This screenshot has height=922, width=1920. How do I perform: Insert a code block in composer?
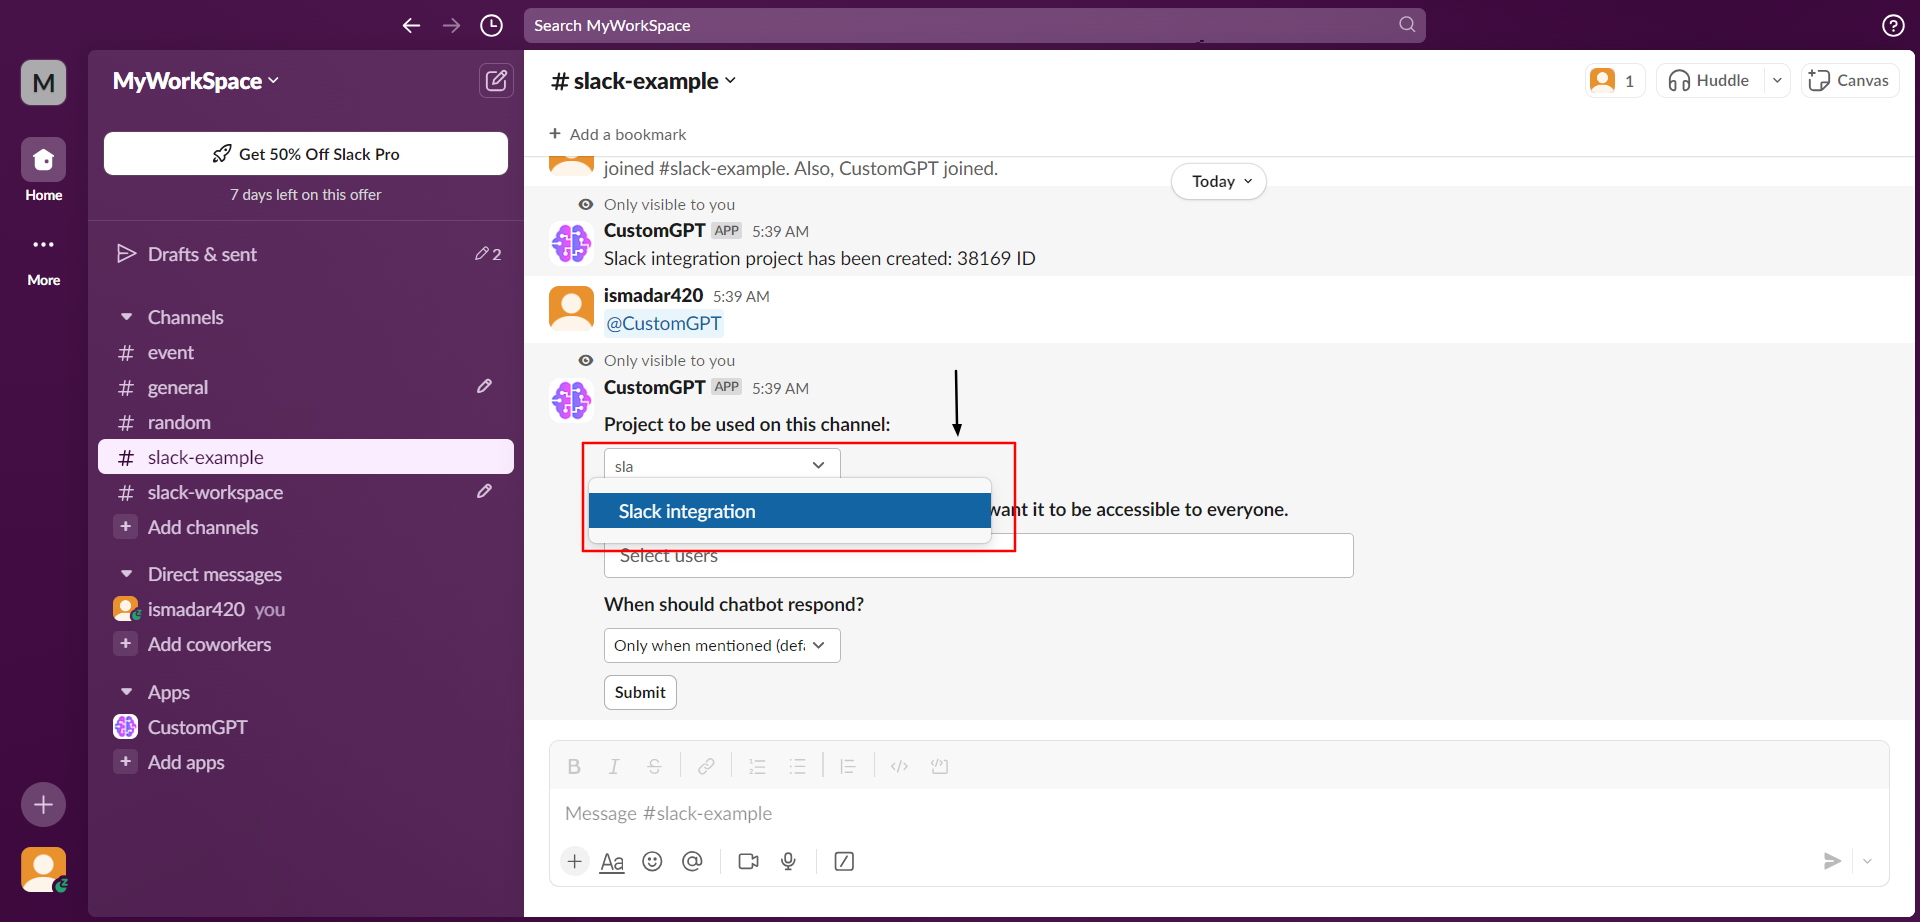pyautogui.click(x=939, y=766)
